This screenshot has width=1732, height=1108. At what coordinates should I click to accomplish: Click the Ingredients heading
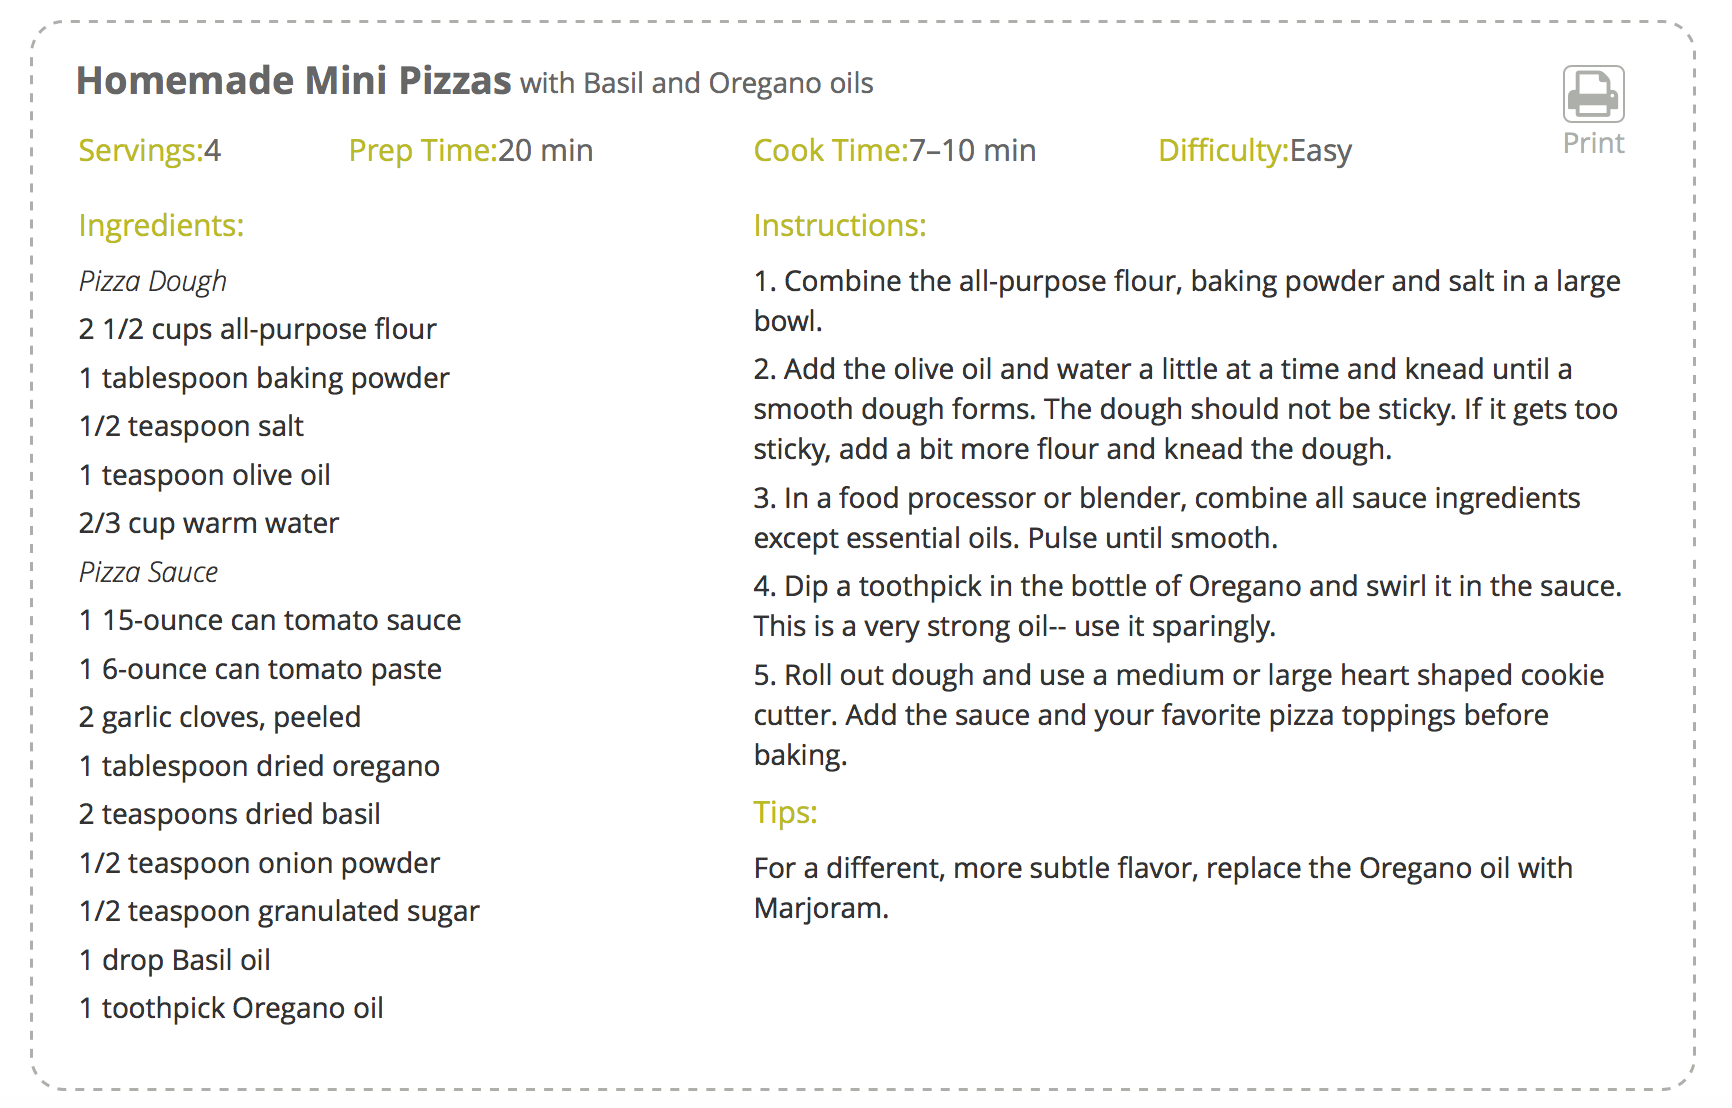[161, 226]
